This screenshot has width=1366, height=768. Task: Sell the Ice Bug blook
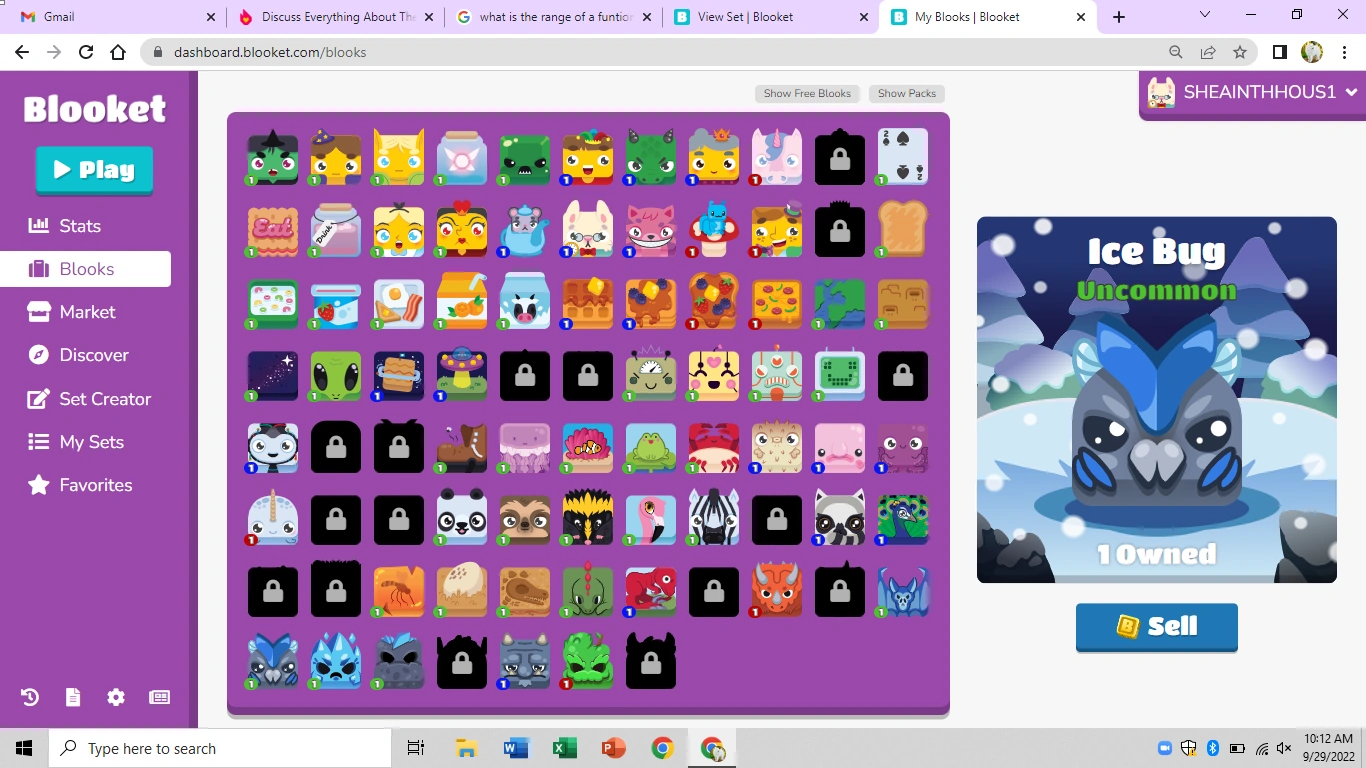click(x=1156, y=627)
